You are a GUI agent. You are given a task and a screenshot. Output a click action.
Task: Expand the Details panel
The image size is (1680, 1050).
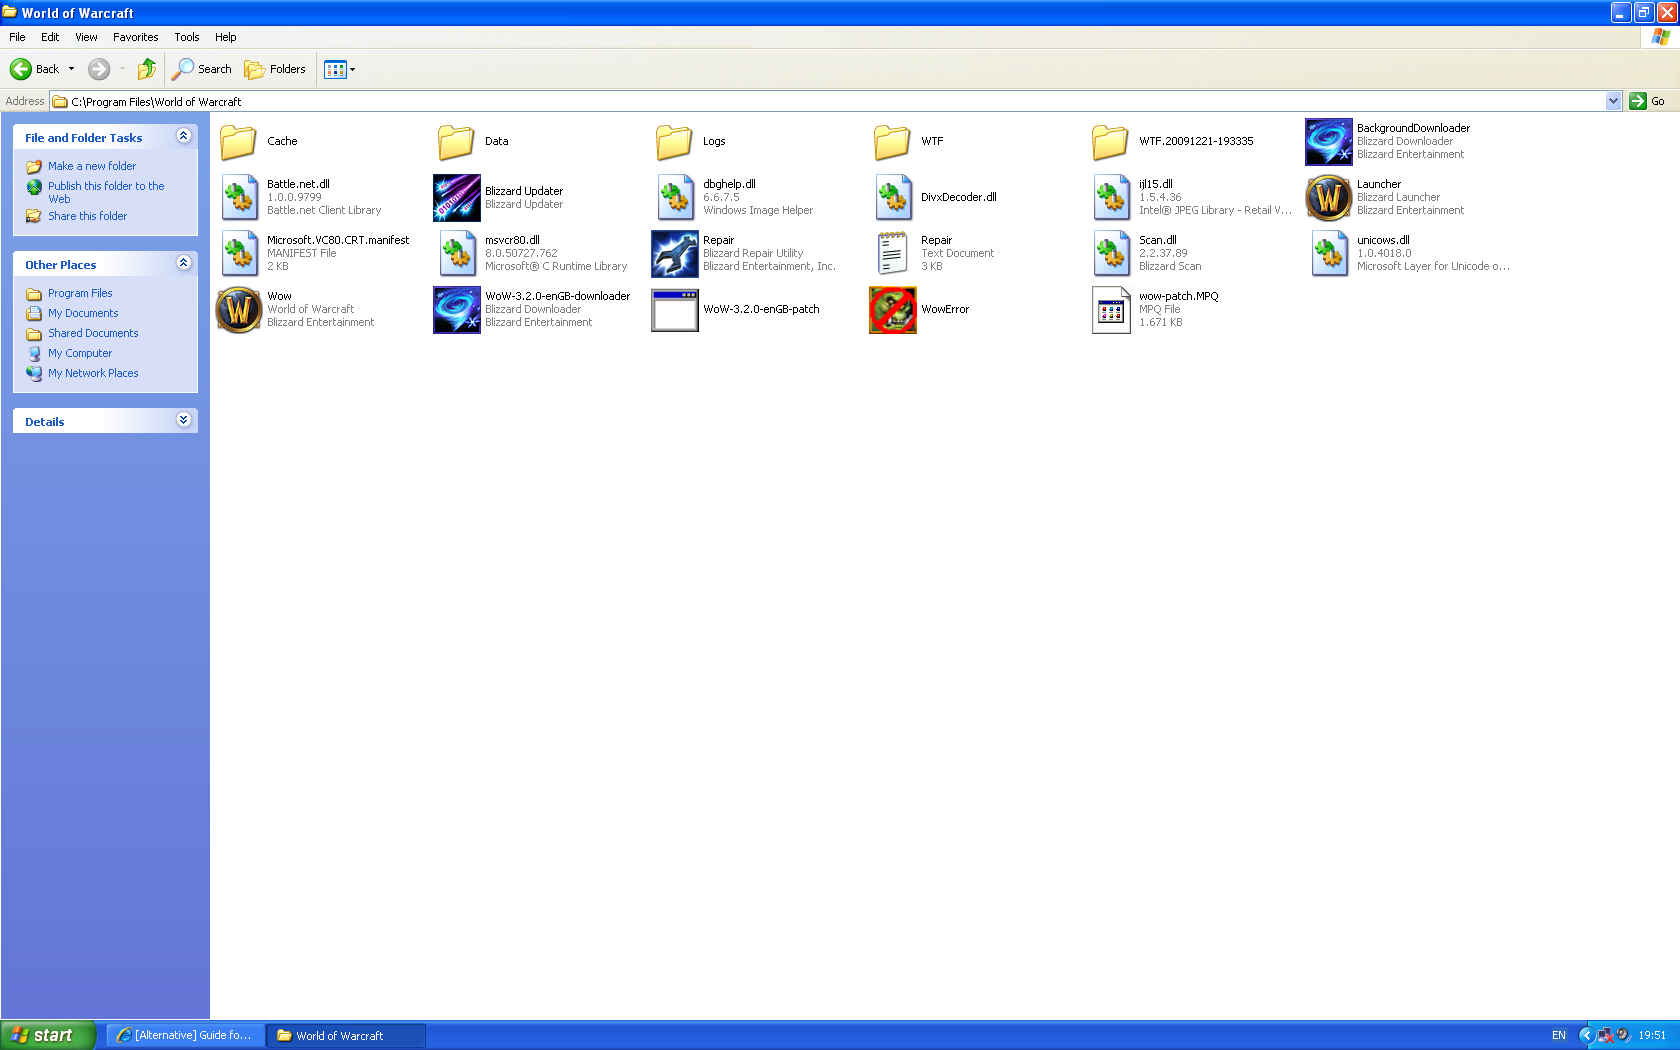coord(183,420)
